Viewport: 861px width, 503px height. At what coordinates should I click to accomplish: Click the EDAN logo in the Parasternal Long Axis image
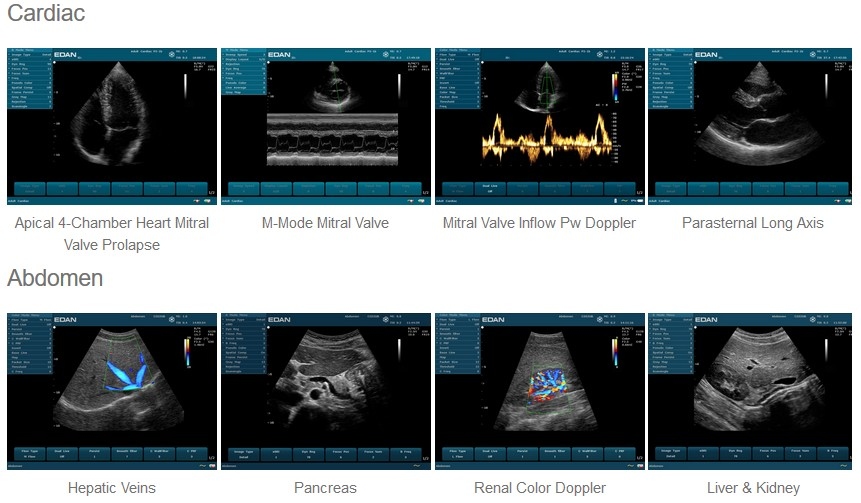click(x=707, y=55)
